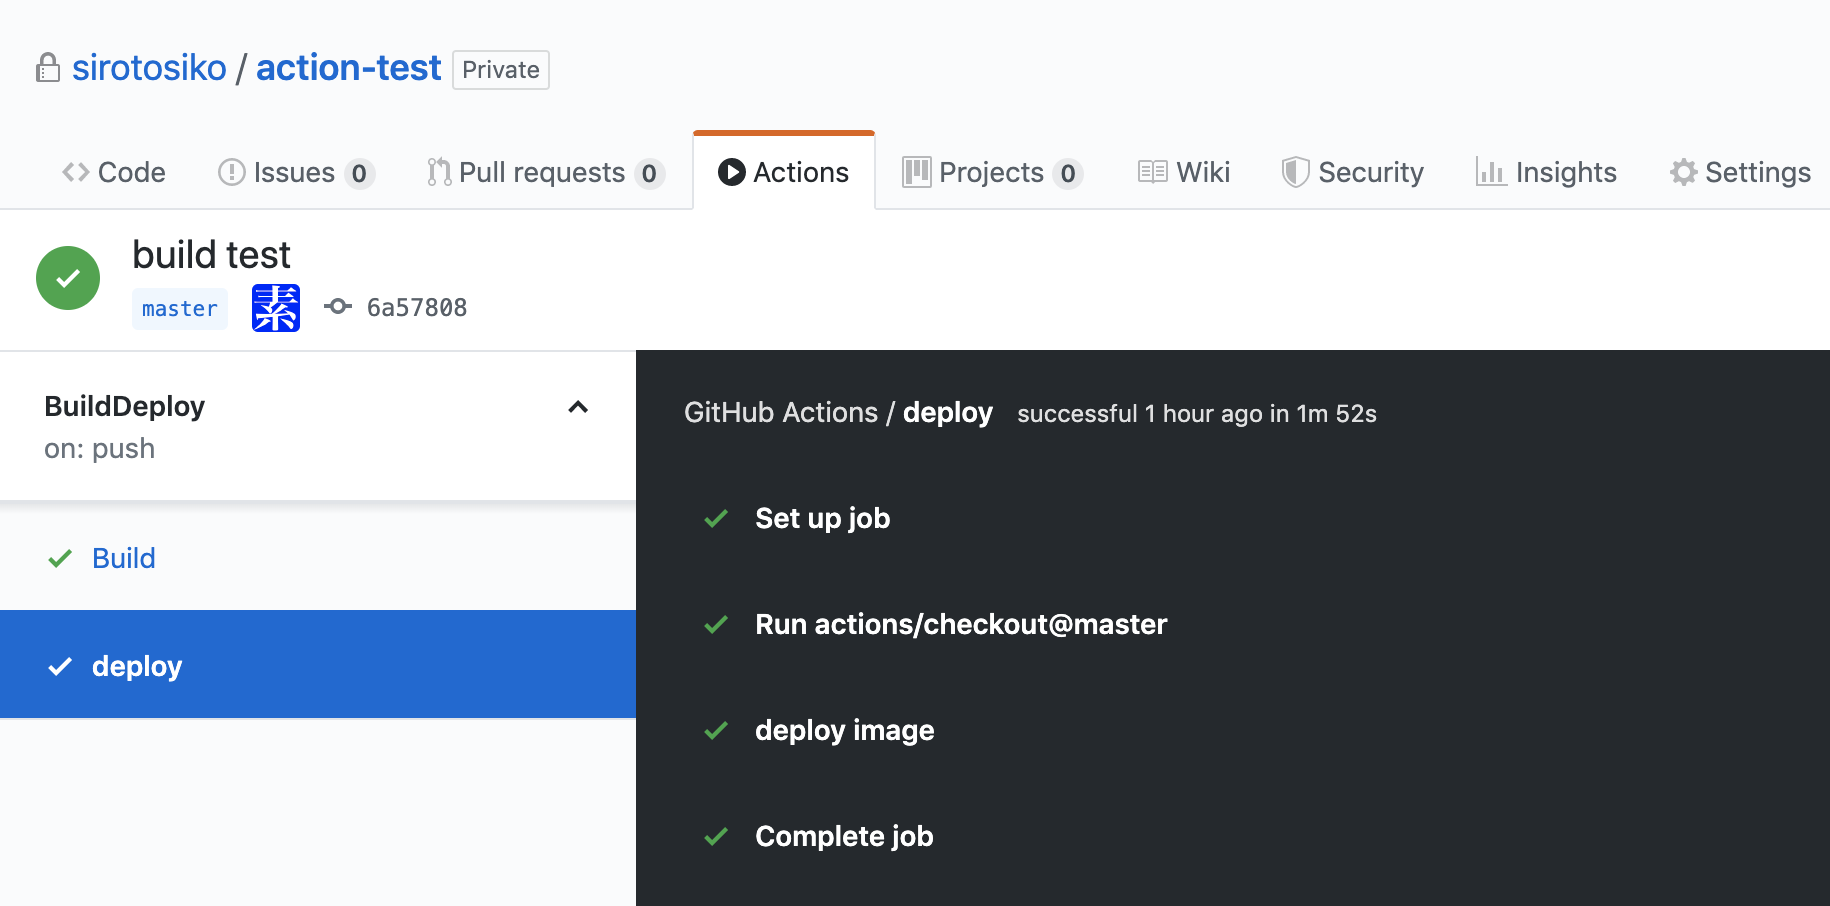Select the Actions tab
1830x906 pixels.
[784, 172]
